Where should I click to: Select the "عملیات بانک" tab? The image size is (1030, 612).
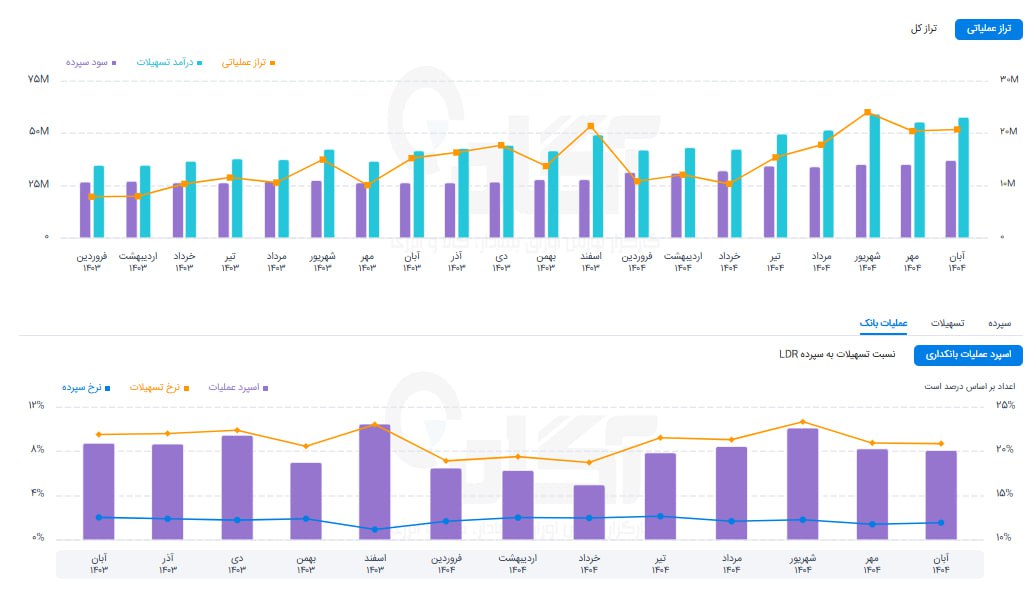884,323
